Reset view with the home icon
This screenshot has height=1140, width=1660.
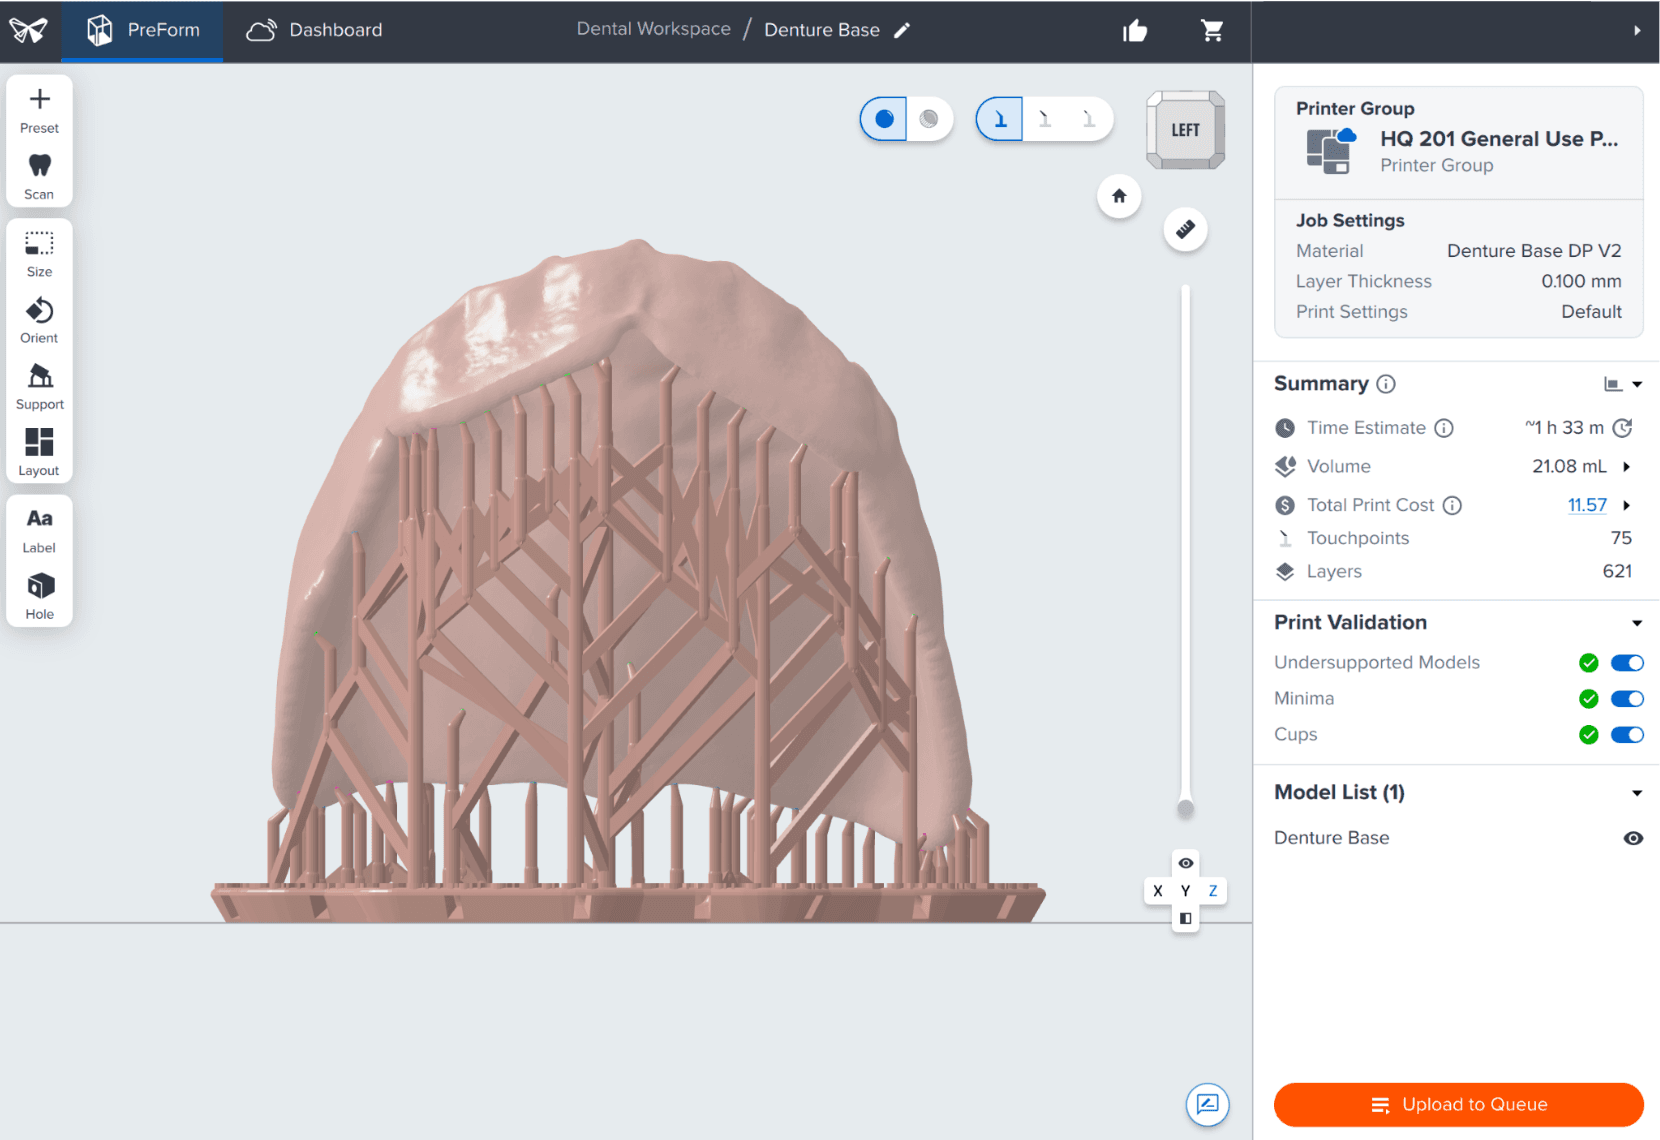pyautogui.click(x=1119, y=196)
